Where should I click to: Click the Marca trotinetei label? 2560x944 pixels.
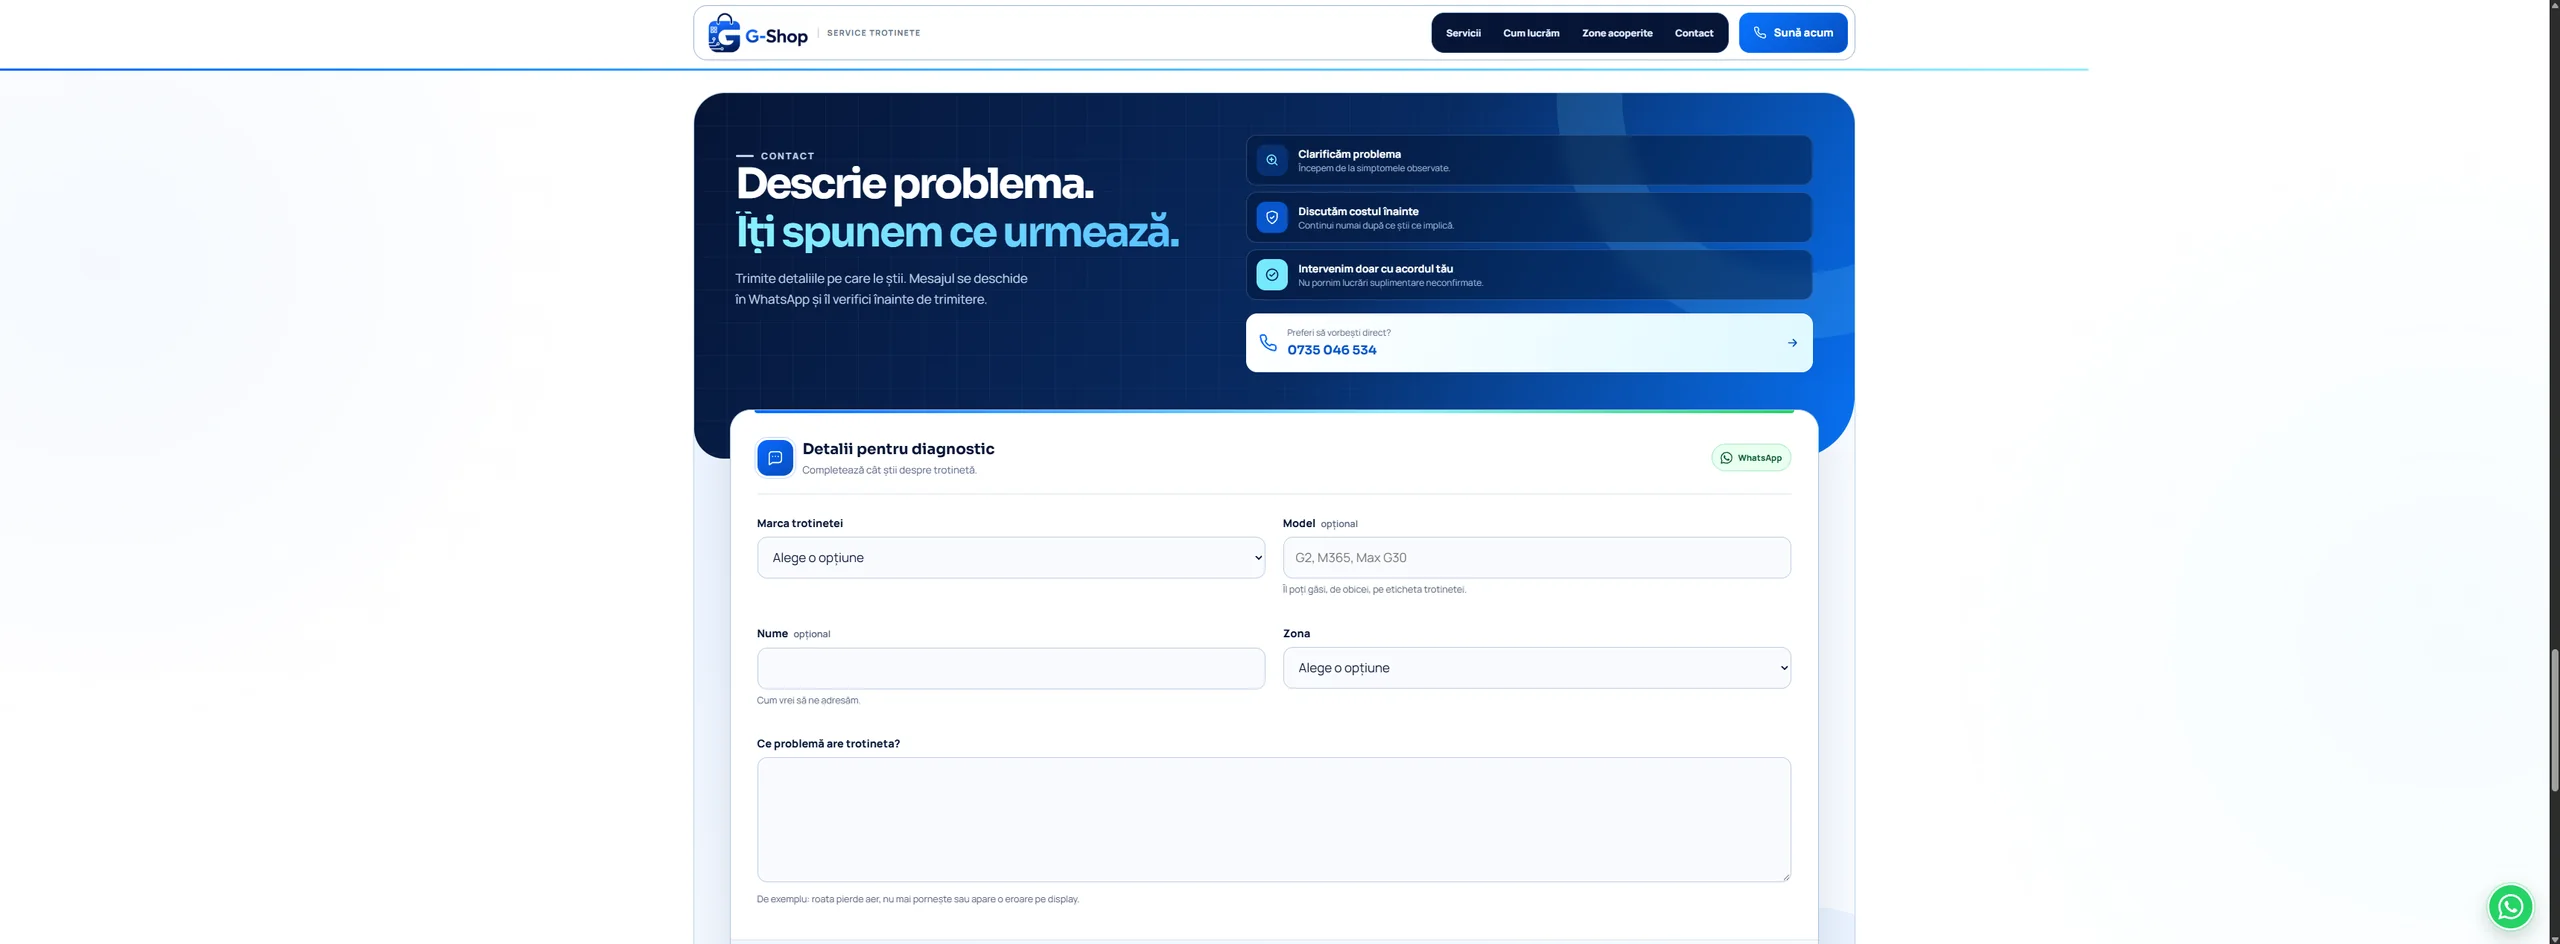point(799,523)
